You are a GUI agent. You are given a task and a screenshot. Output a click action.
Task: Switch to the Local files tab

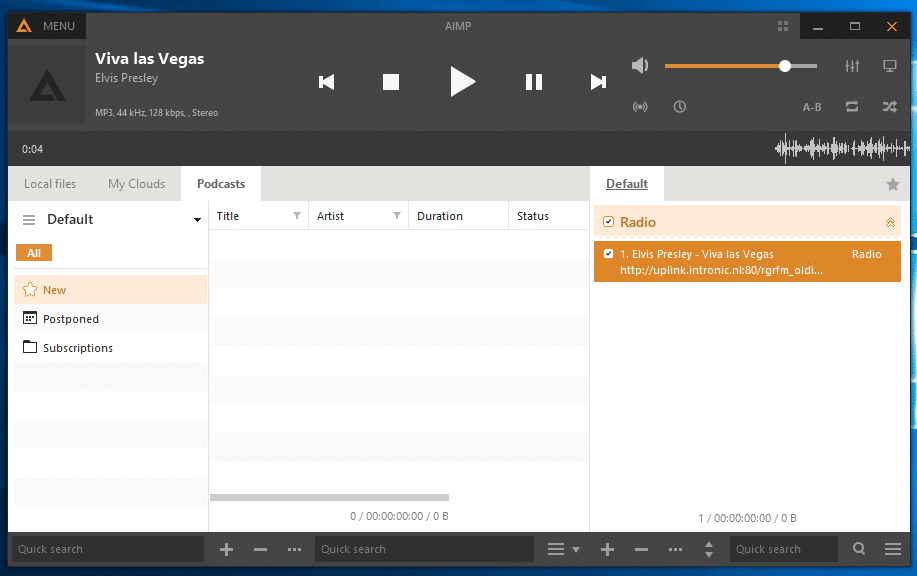(50, 184)
